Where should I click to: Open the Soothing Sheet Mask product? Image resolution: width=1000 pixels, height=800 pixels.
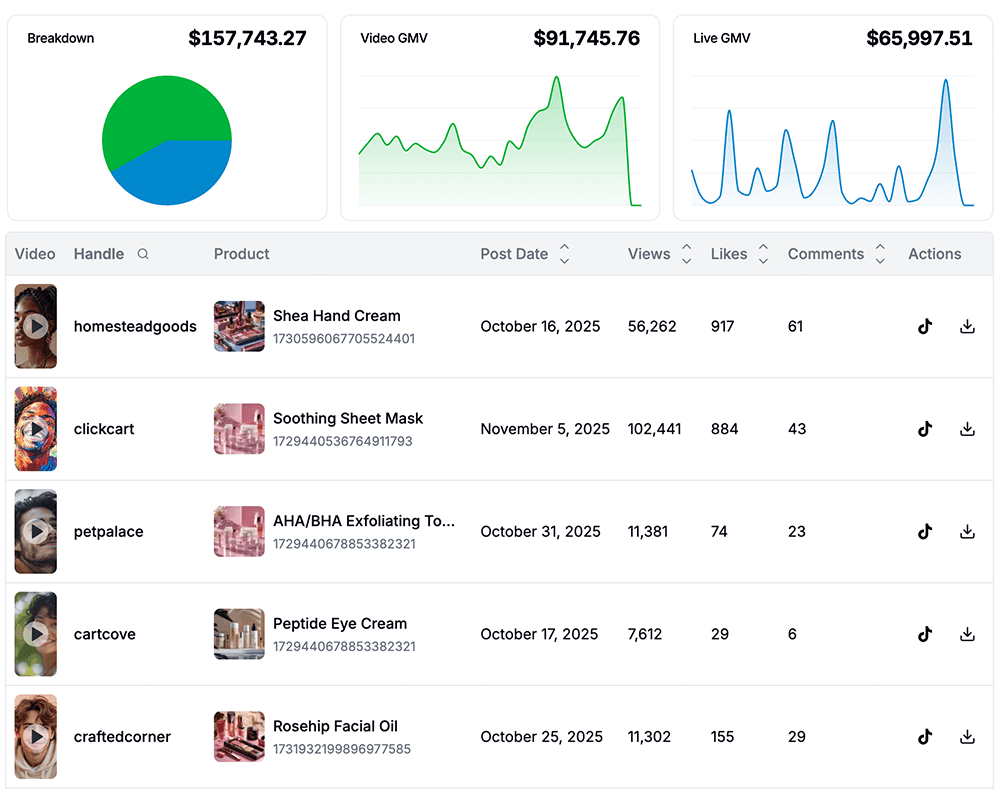(348, 419)
